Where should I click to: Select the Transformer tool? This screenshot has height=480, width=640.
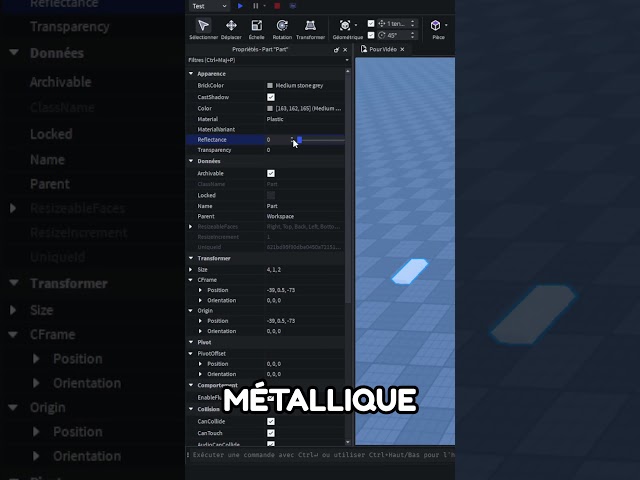(310, 29)
